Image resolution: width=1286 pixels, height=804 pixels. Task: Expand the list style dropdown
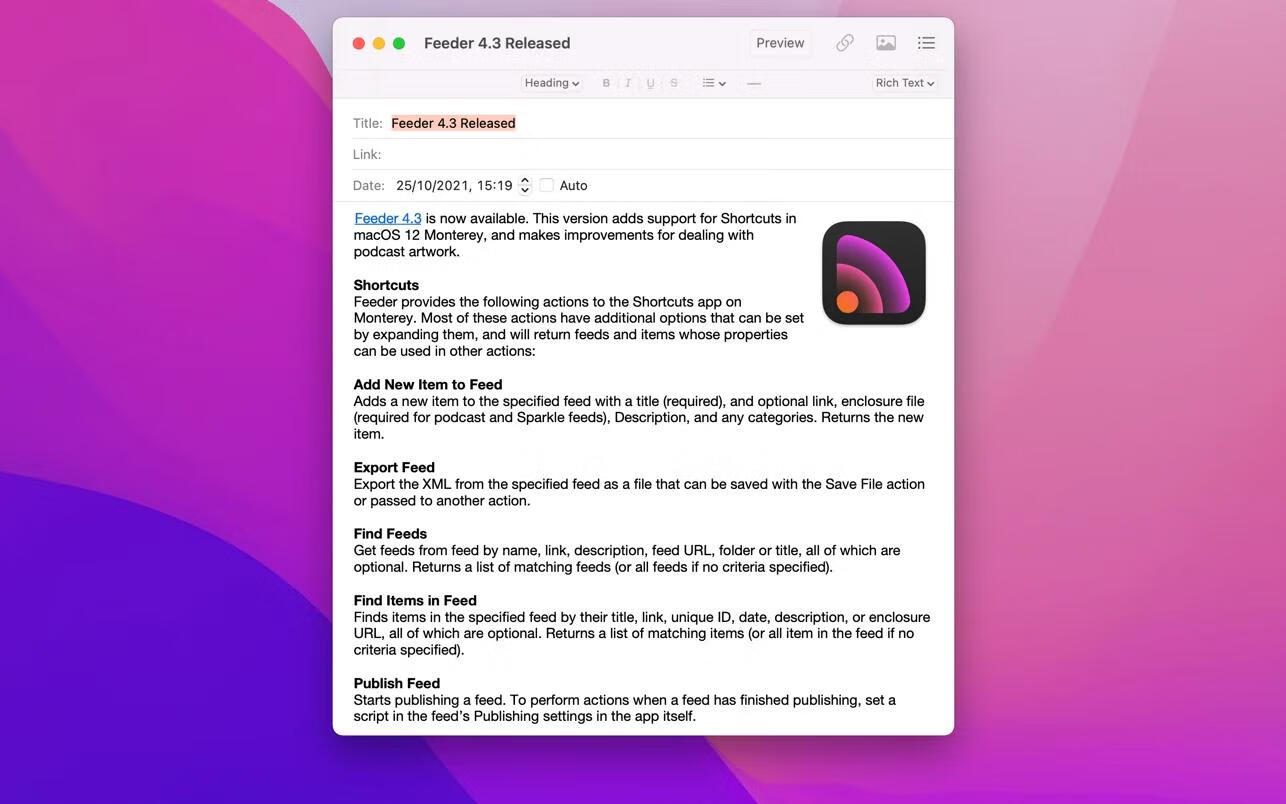(x=714, y=83)
